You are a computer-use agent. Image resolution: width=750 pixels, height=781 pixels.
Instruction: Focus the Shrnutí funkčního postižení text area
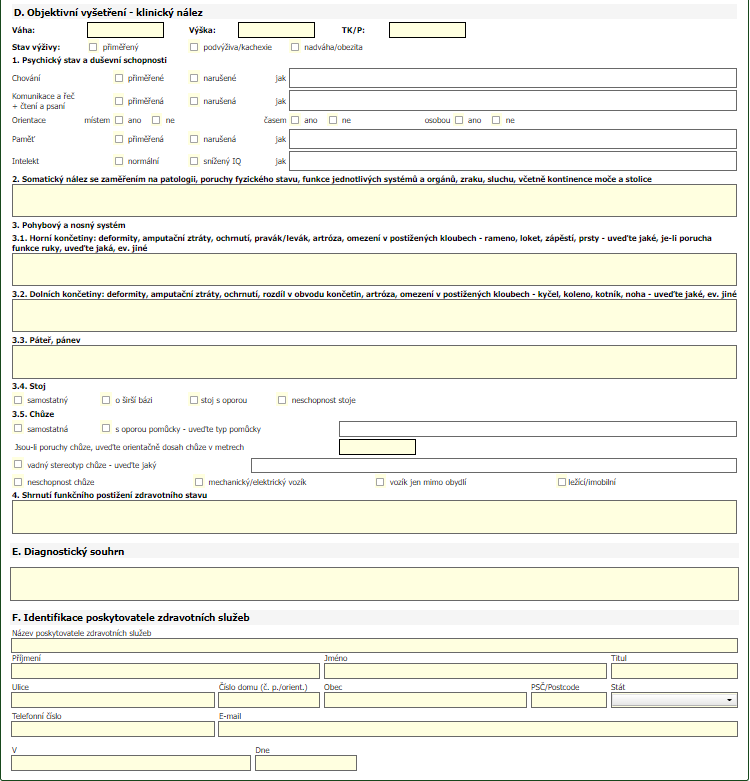tap(375, 518)
